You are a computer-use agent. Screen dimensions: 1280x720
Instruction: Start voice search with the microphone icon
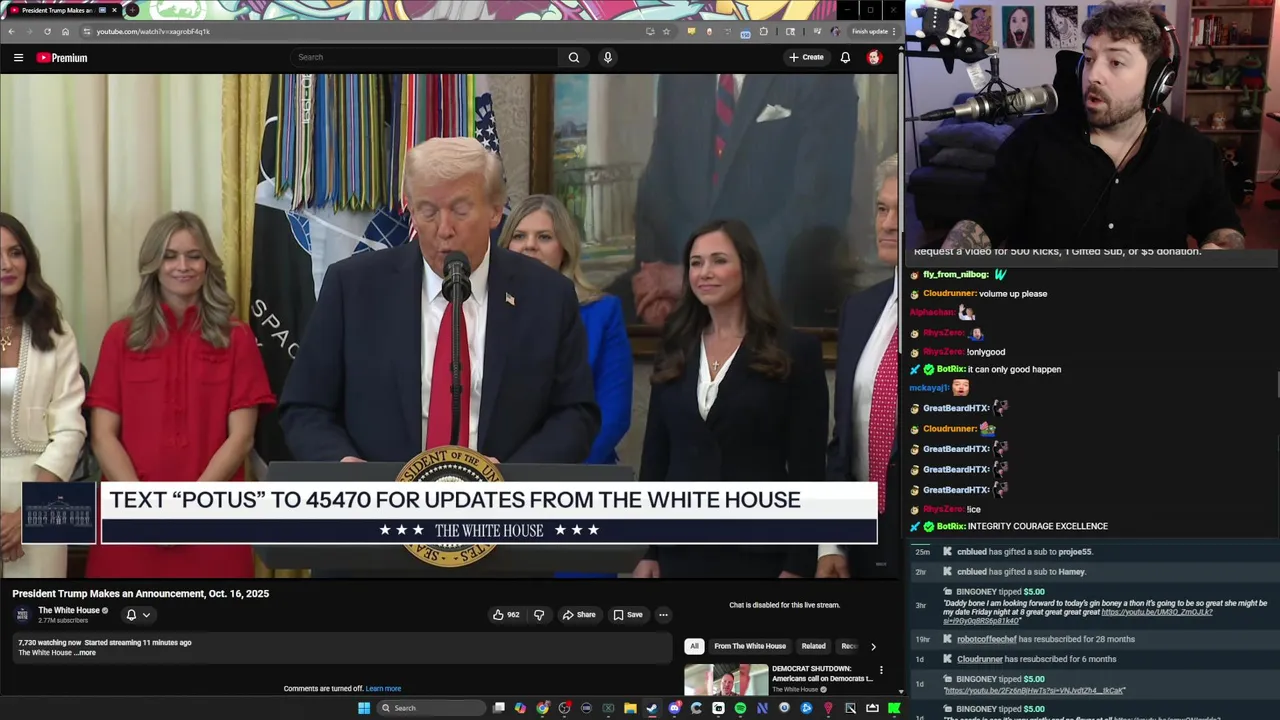tap(607, 57)
